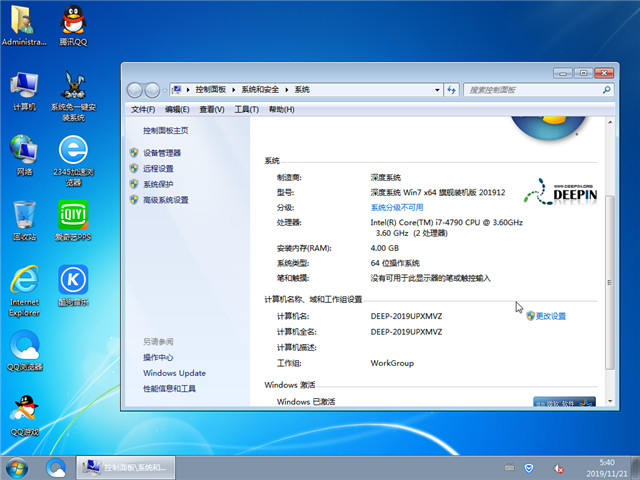Click the control panel icon in address bar
The image size is (640, 480).
pyautogui.click(x=177, y=89)
